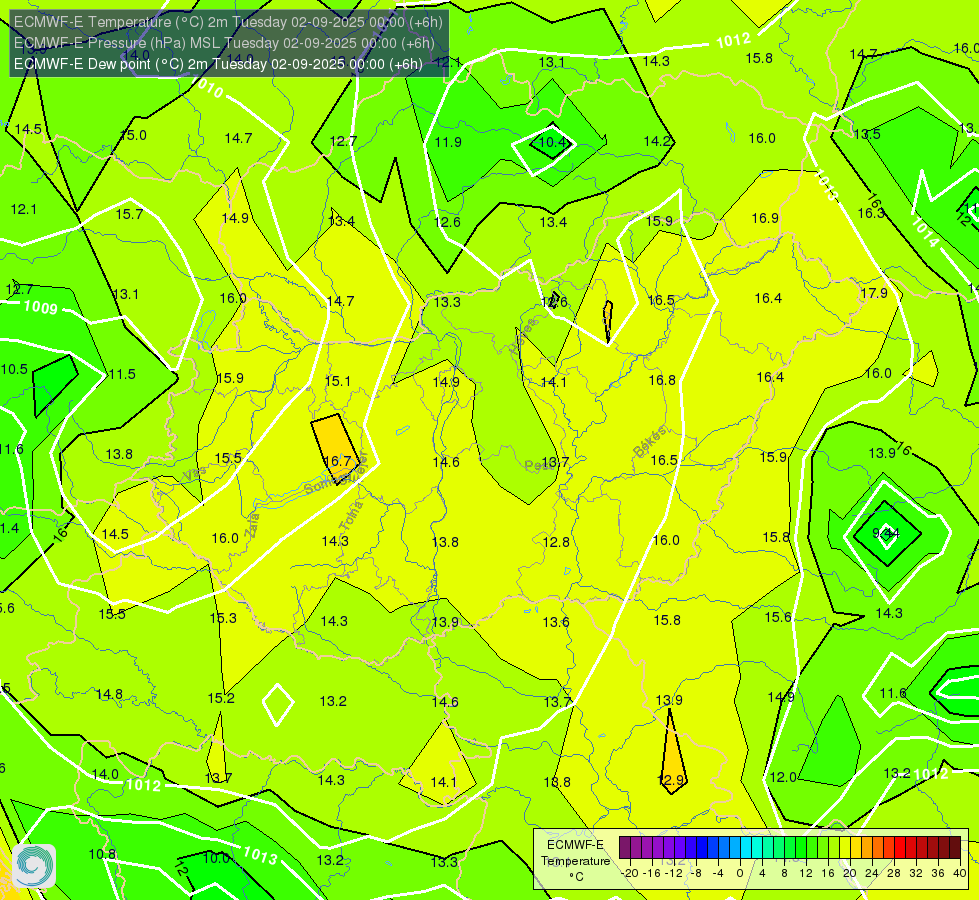Click the 14.2 temperature value
Image resolution: width=979 pixels, height=900 pixels.
point(657,141)
